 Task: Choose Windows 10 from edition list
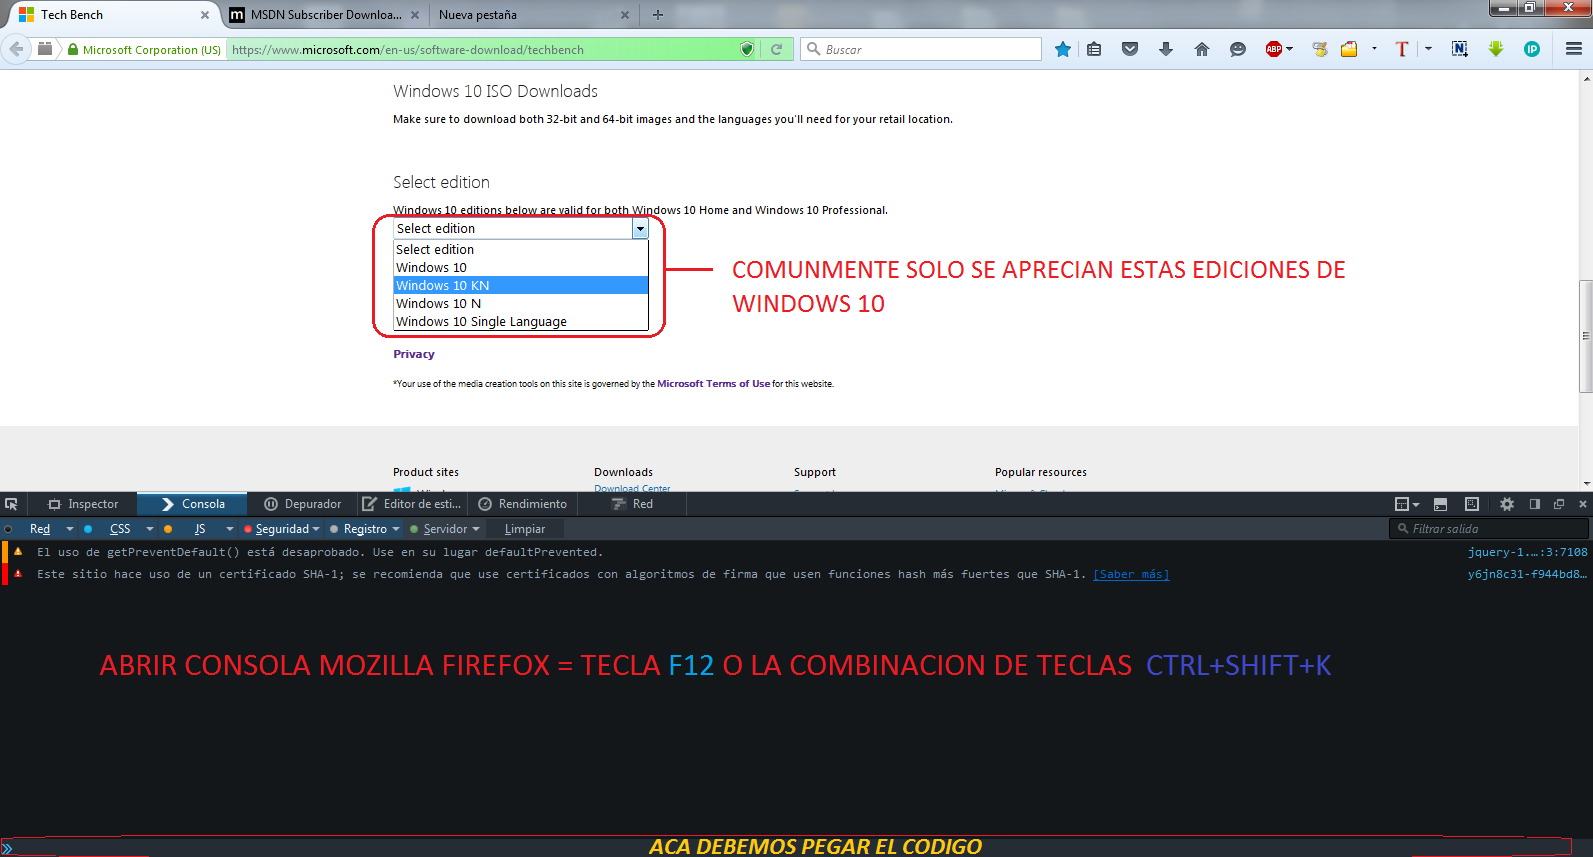click(x=521, y=268)
